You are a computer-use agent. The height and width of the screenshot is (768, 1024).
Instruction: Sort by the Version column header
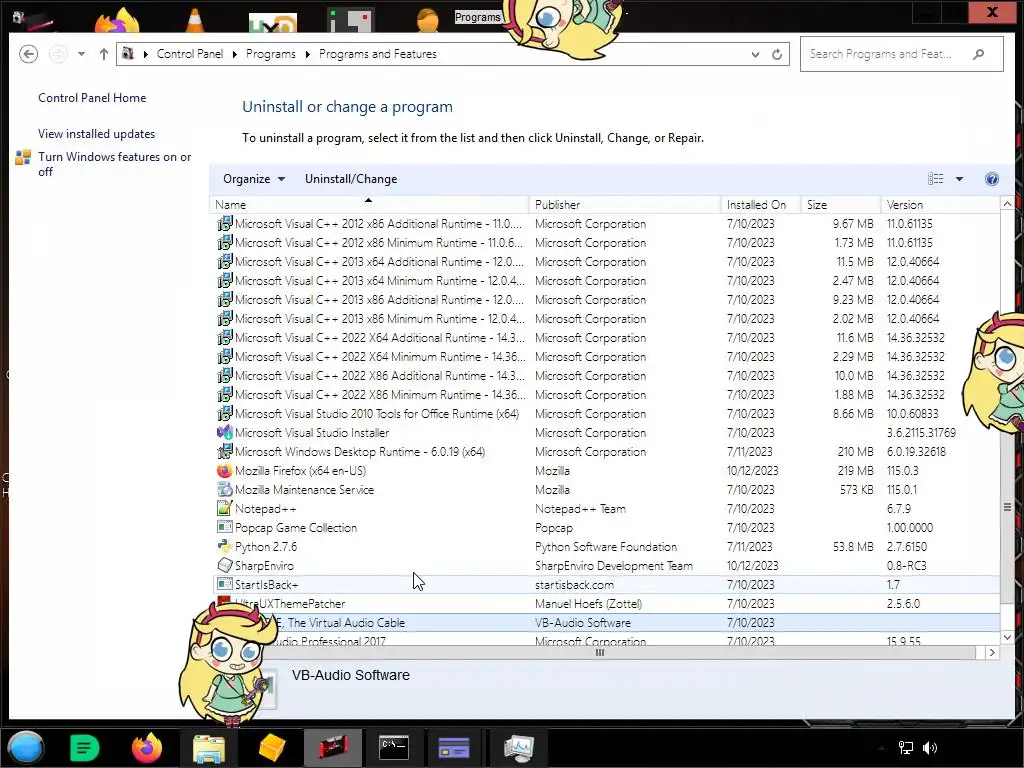[940, 204]
